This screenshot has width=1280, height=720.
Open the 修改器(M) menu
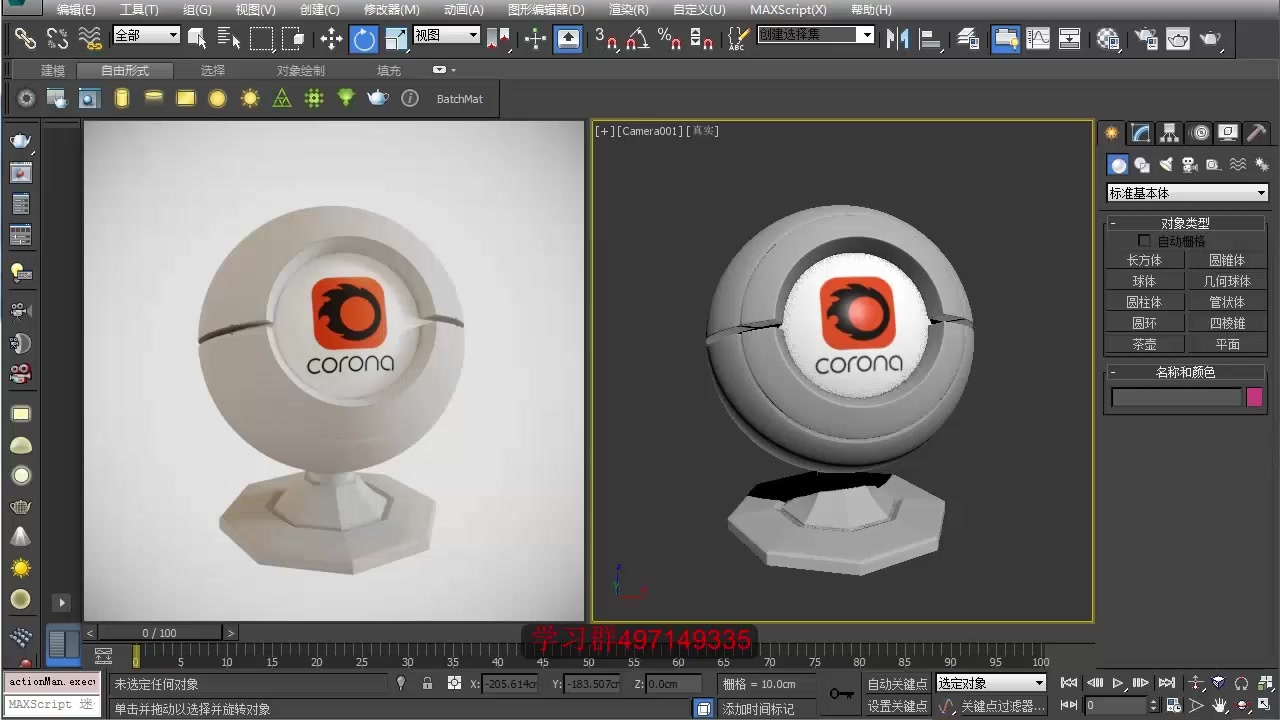tap(391, 10)
